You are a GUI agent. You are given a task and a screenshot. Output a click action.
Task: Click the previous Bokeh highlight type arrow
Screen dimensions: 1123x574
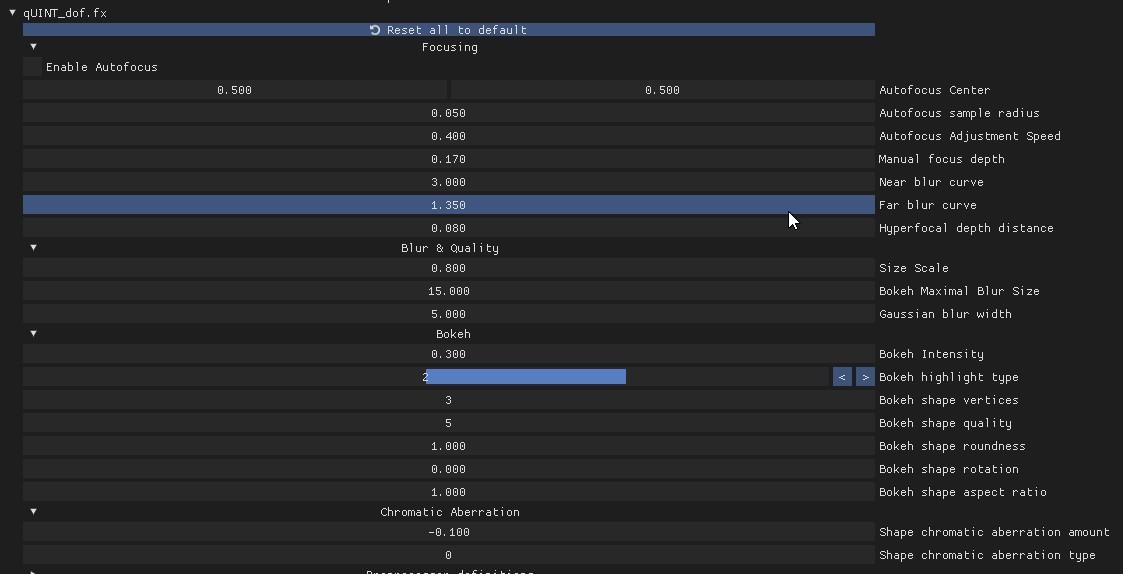click(842, 377)
